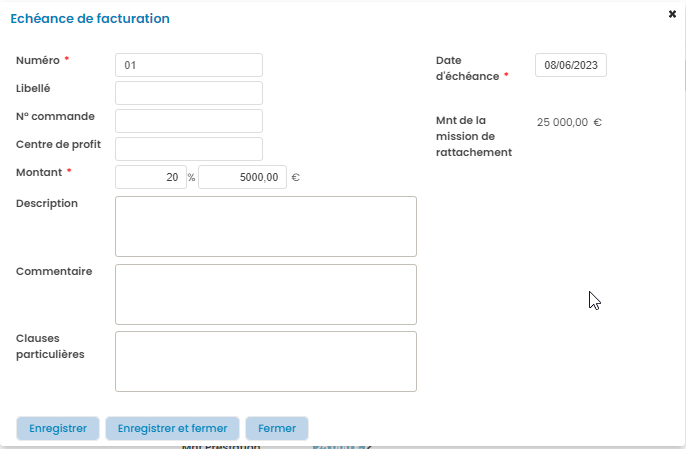Click the Montant amount field showing 5000,00
The image size is (686, 449).
click(242, 177)
